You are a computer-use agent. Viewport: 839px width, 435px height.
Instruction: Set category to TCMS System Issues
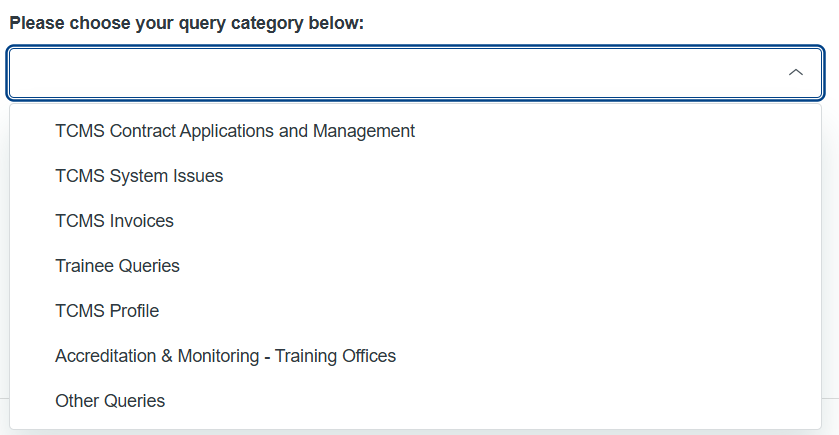click(139, 176)
